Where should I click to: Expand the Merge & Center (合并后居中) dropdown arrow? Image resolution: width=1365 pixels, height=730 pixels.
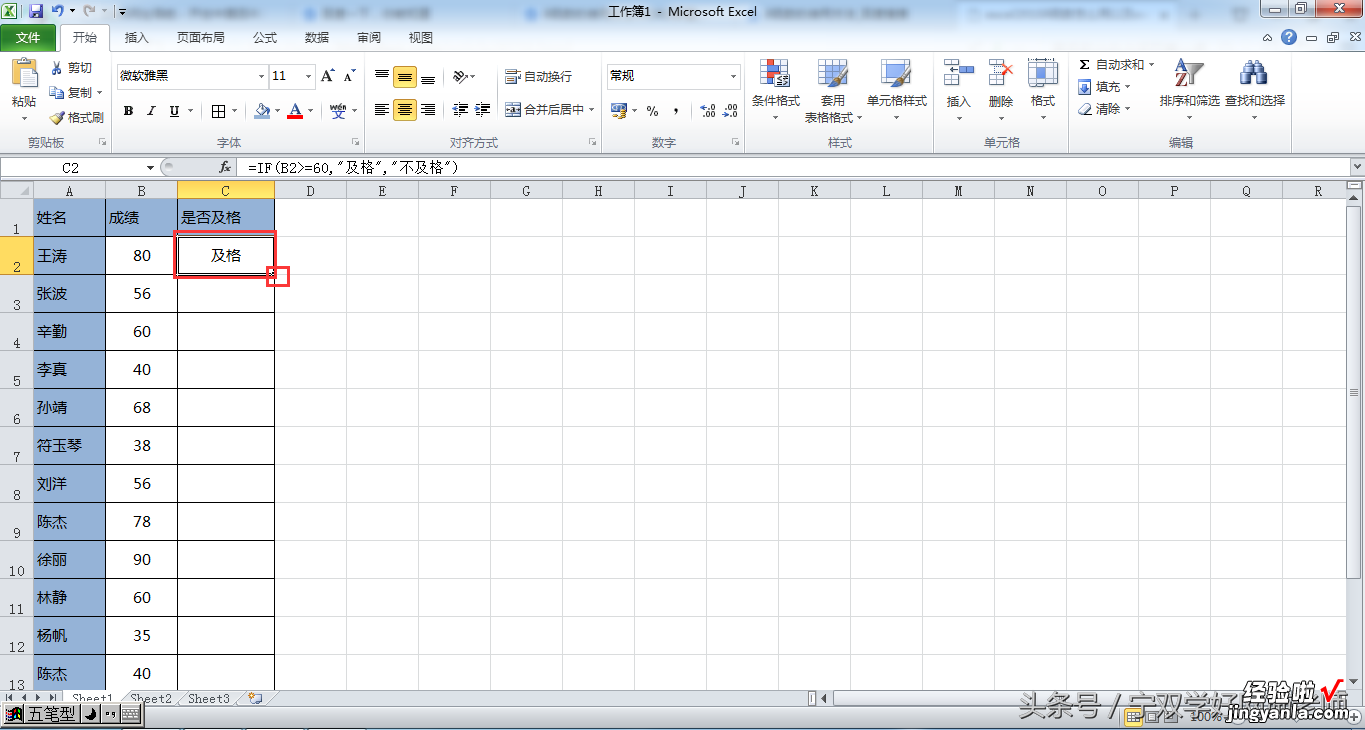tap(592, 110)
